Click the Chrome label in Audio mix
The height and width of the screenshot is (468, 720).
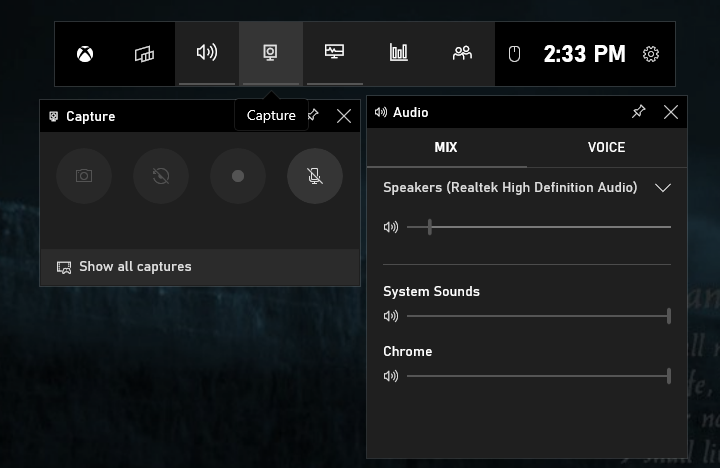408,351
